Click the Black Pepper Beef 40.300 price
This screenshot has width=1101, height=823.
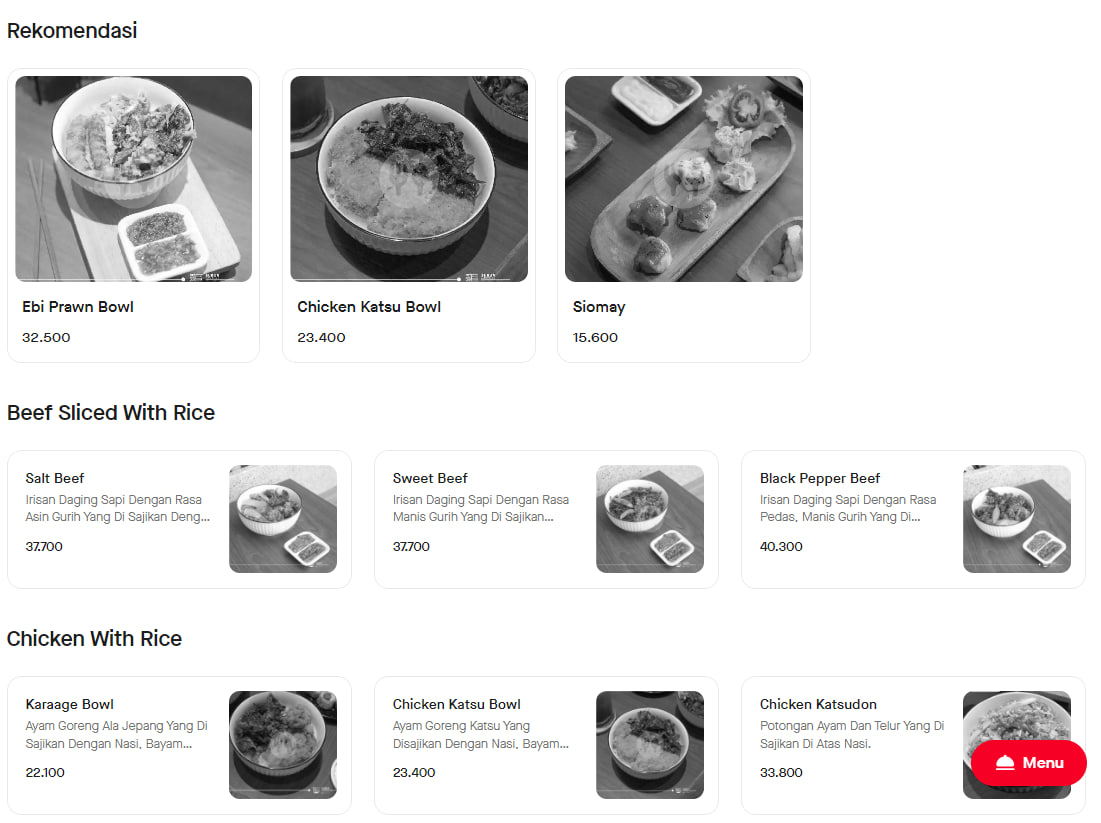click(x=781, y=546)
